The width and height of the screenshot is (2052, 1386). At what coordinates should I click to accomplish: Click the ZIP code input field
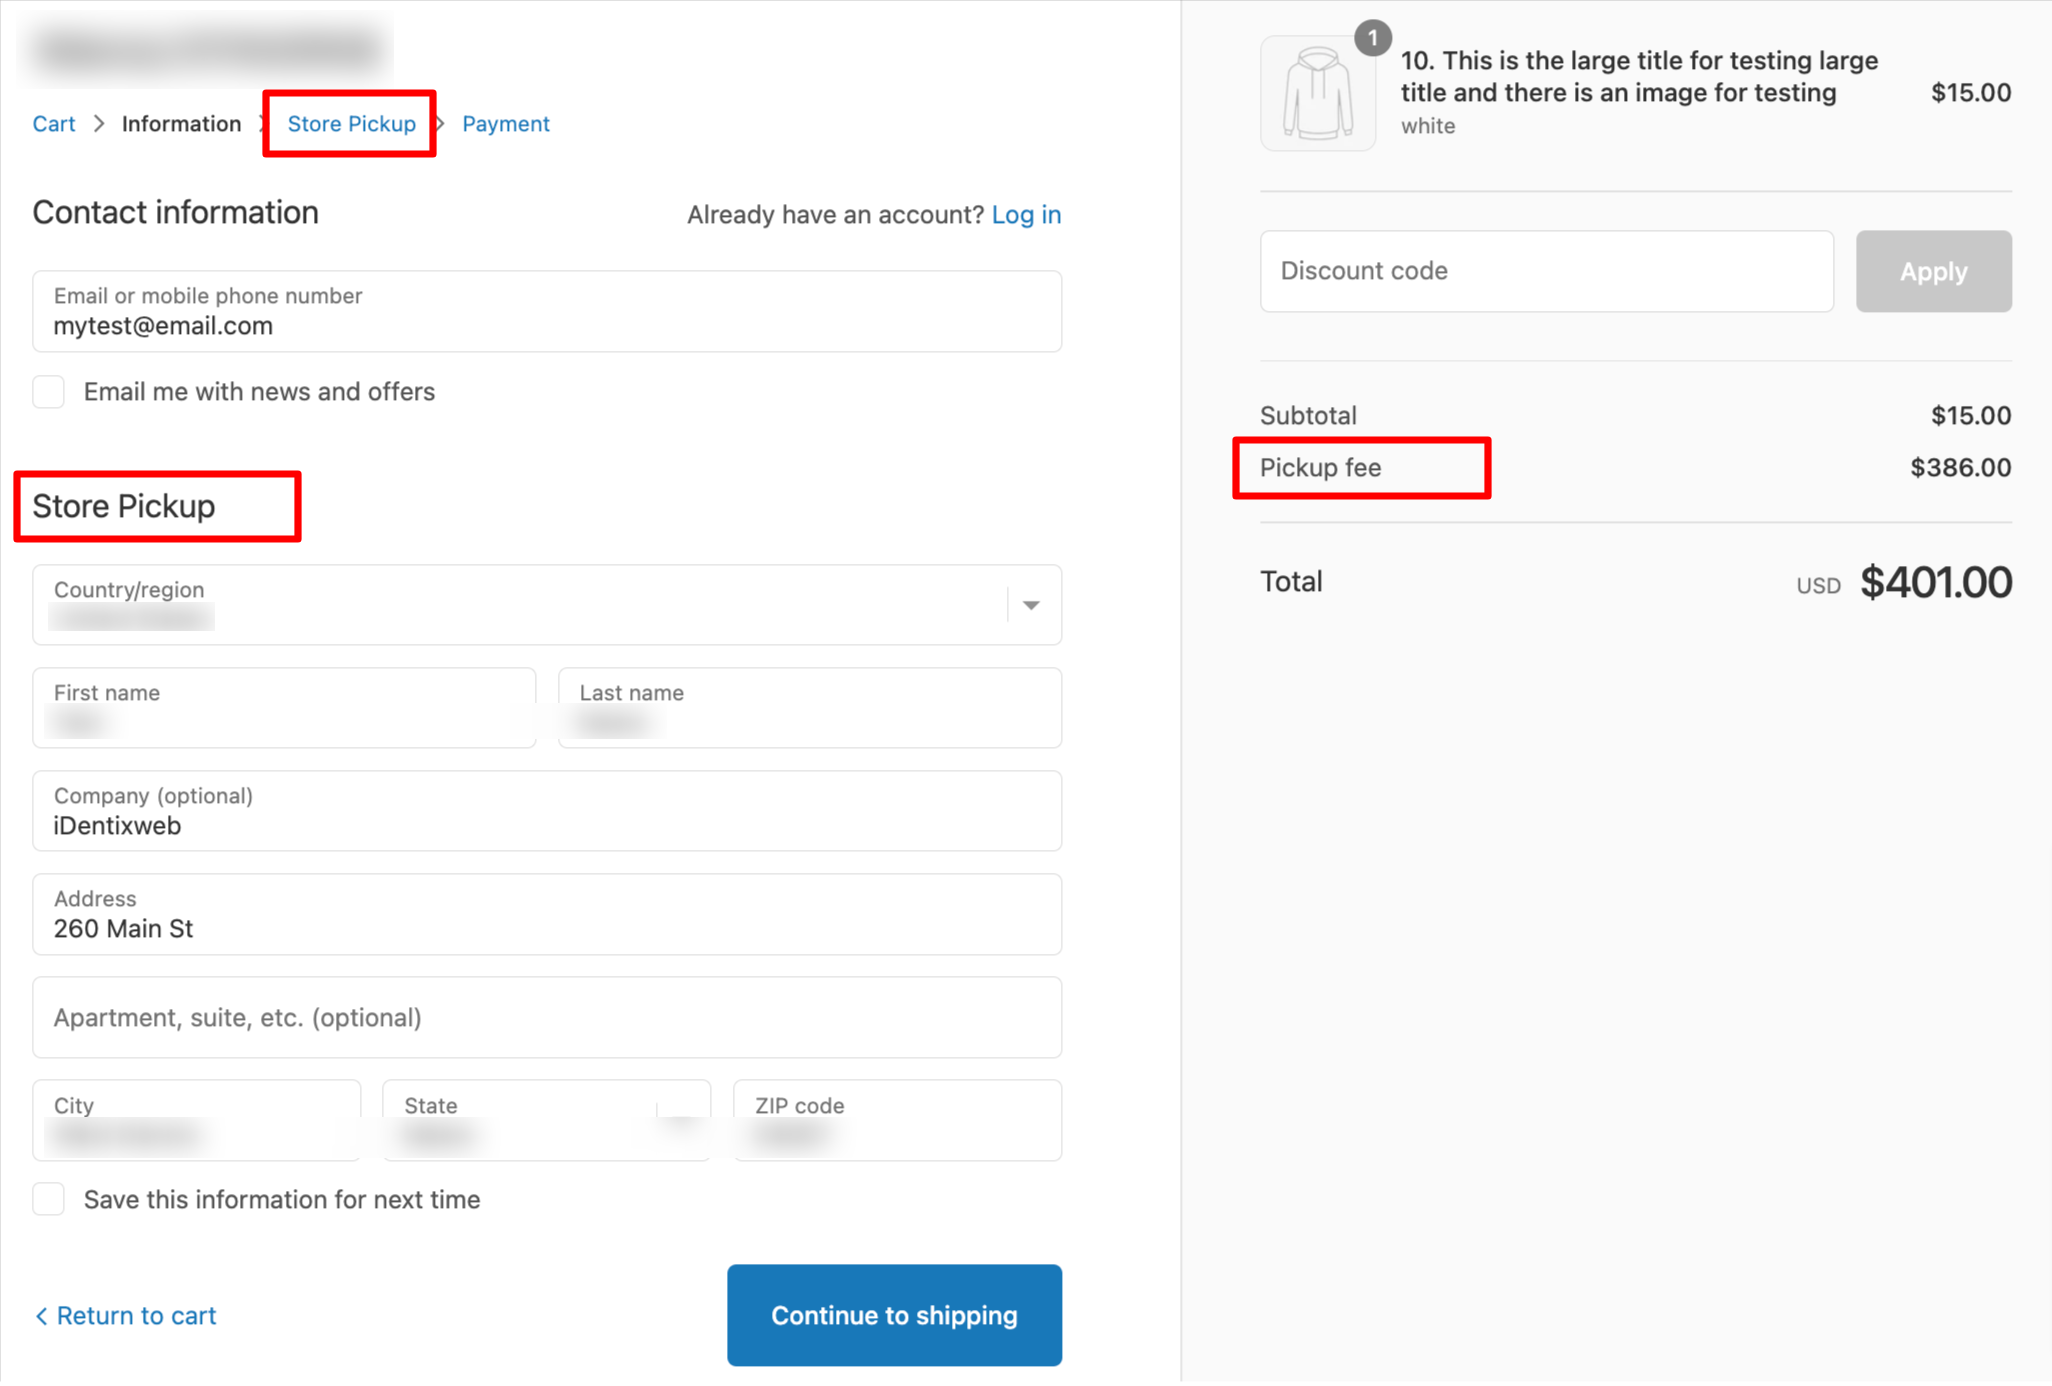896,1120
